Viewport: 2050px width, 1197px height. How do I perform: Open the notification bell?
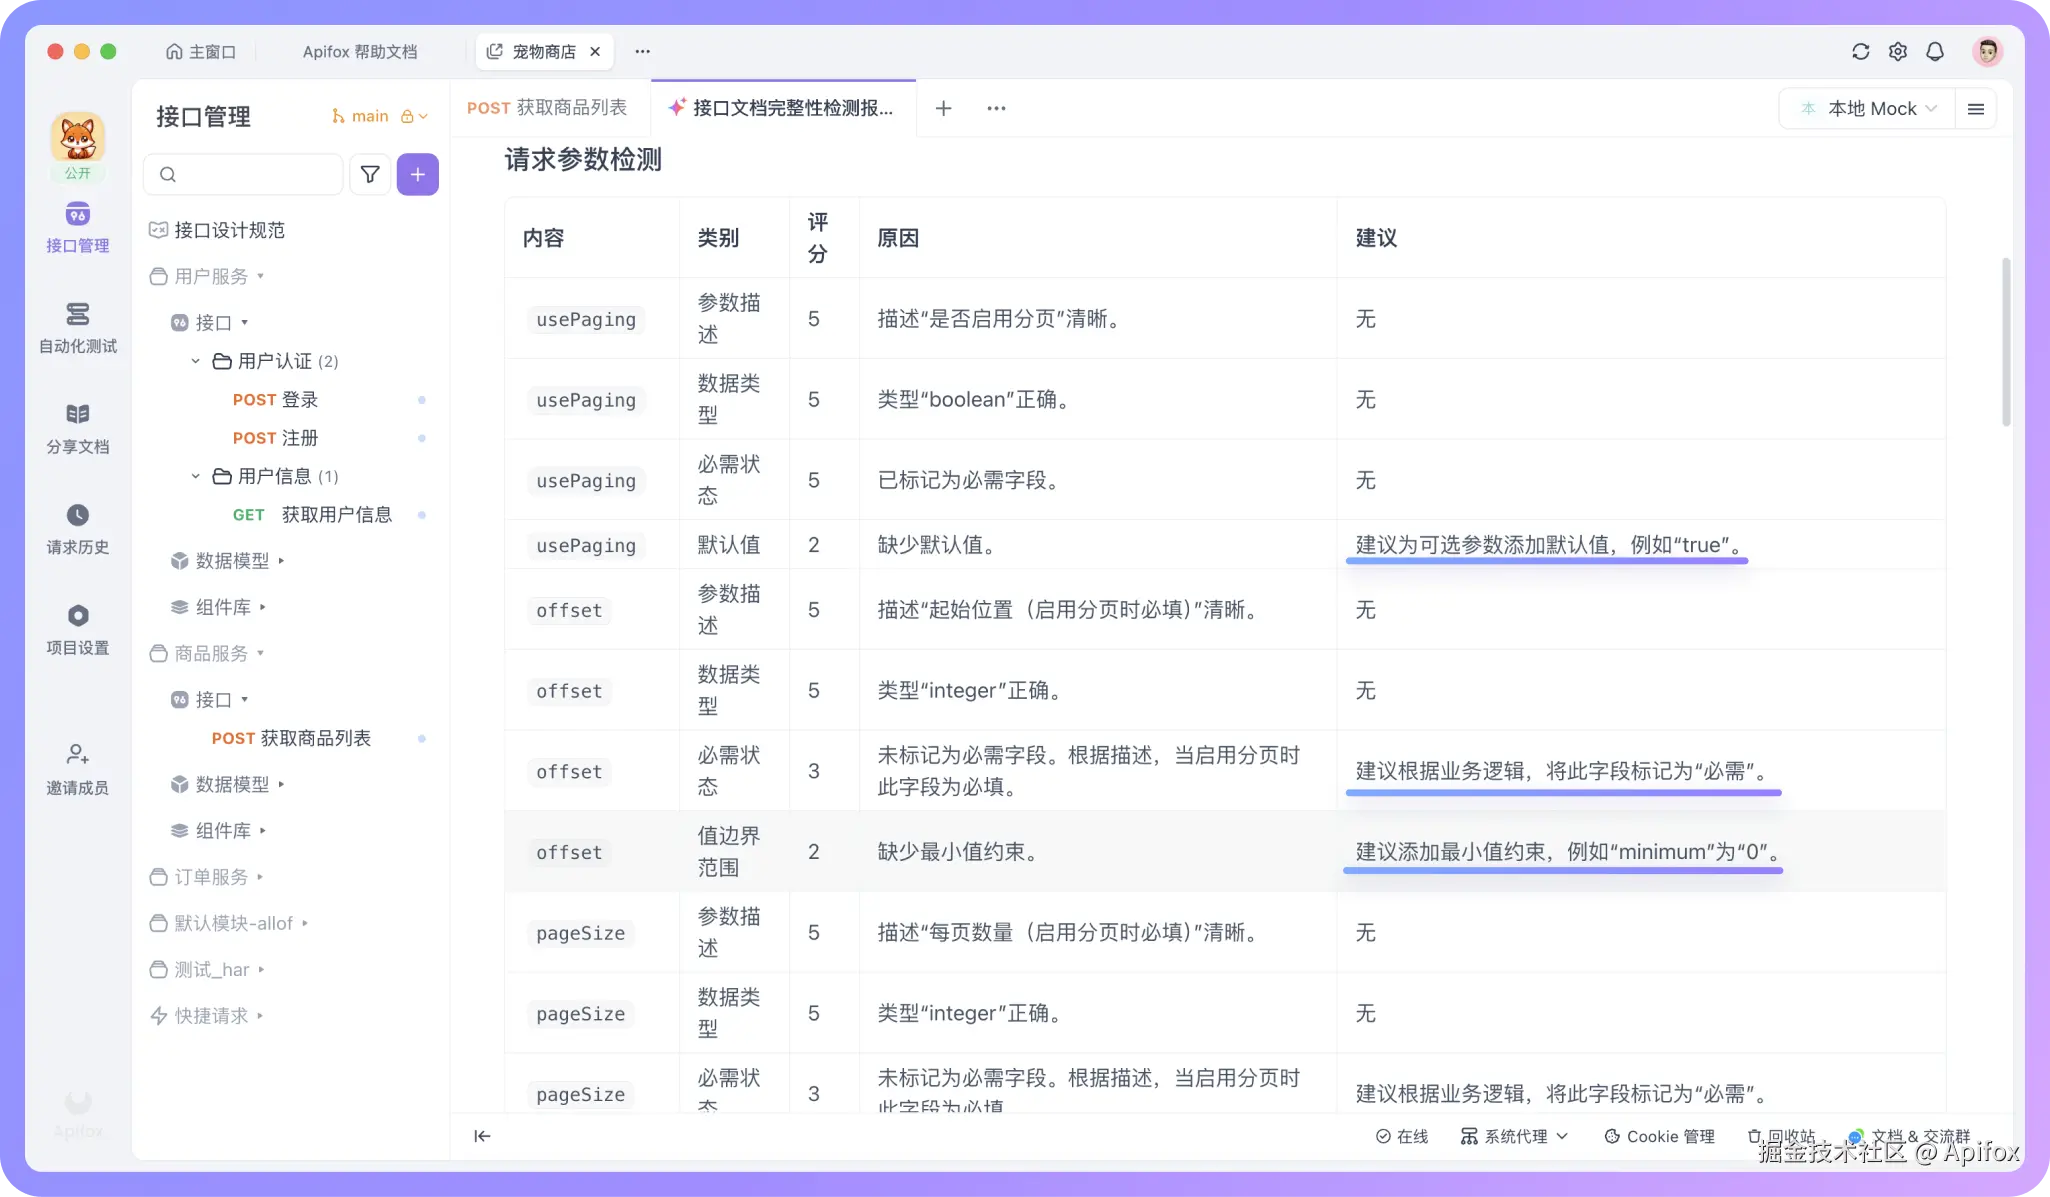(x=1935, y=52)
